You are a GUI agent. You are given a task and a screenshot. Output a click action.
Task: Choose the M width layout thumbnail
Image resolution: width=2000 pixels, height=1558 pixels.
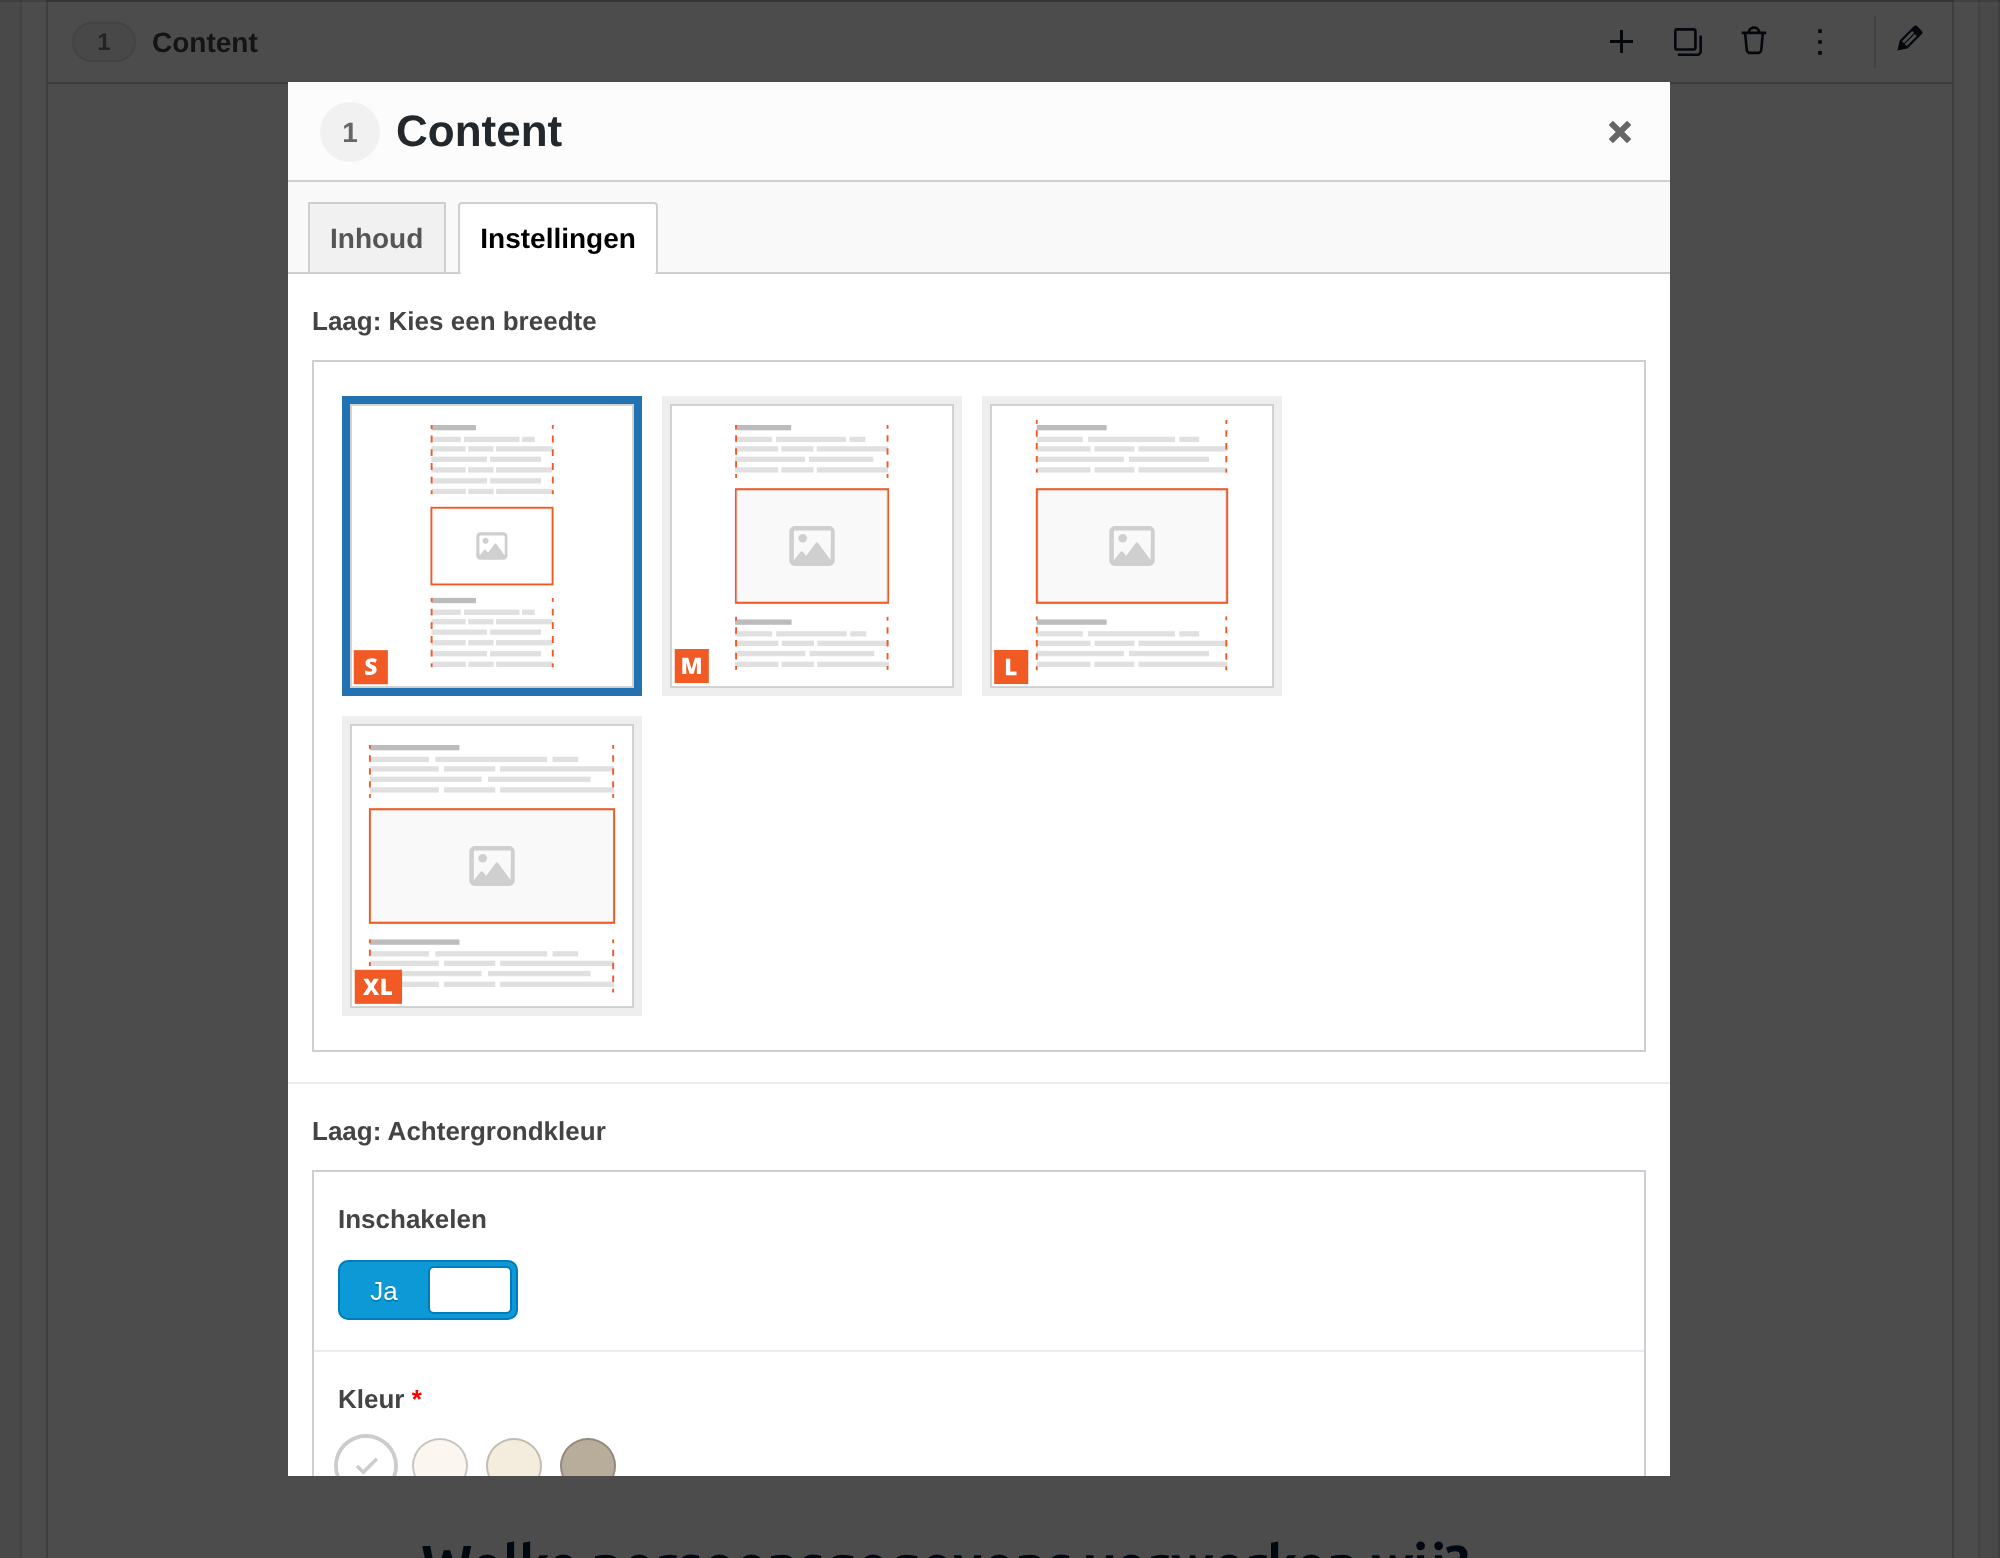(812, 546)
